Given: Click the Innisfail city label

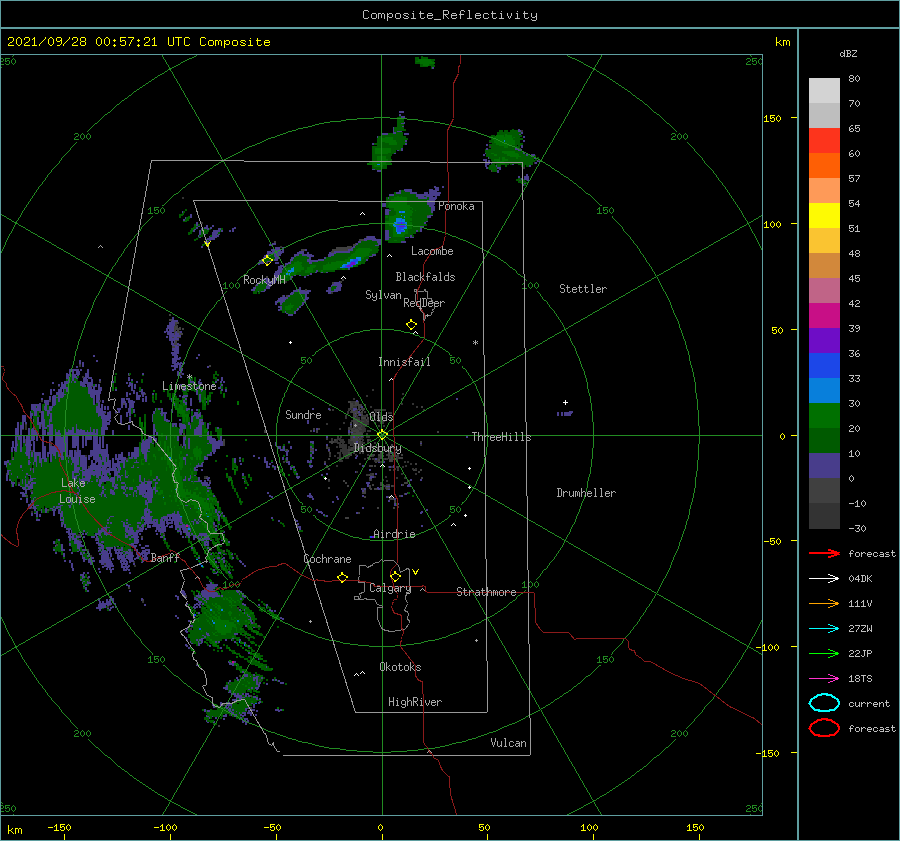Looking at the screenshot, I should 404,362.
